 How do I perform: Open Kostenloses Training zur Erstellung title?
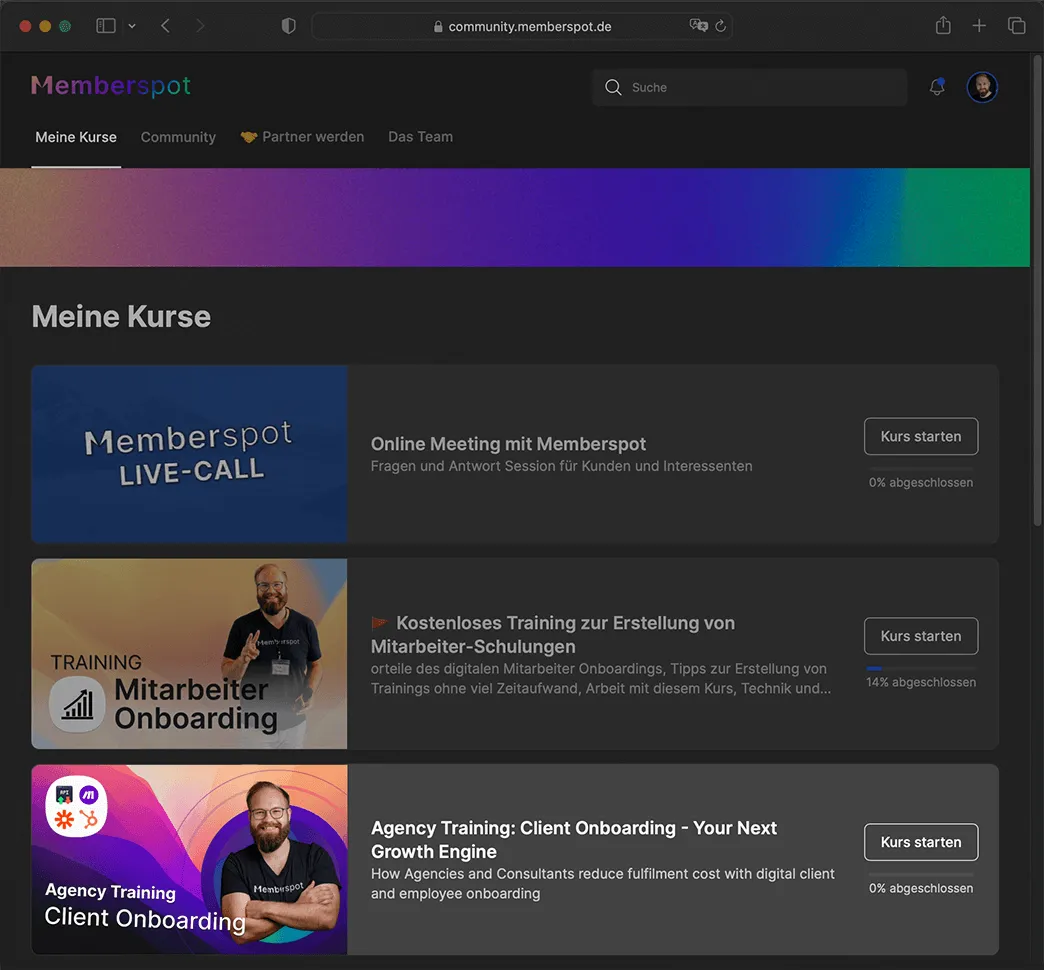[553, 634]
